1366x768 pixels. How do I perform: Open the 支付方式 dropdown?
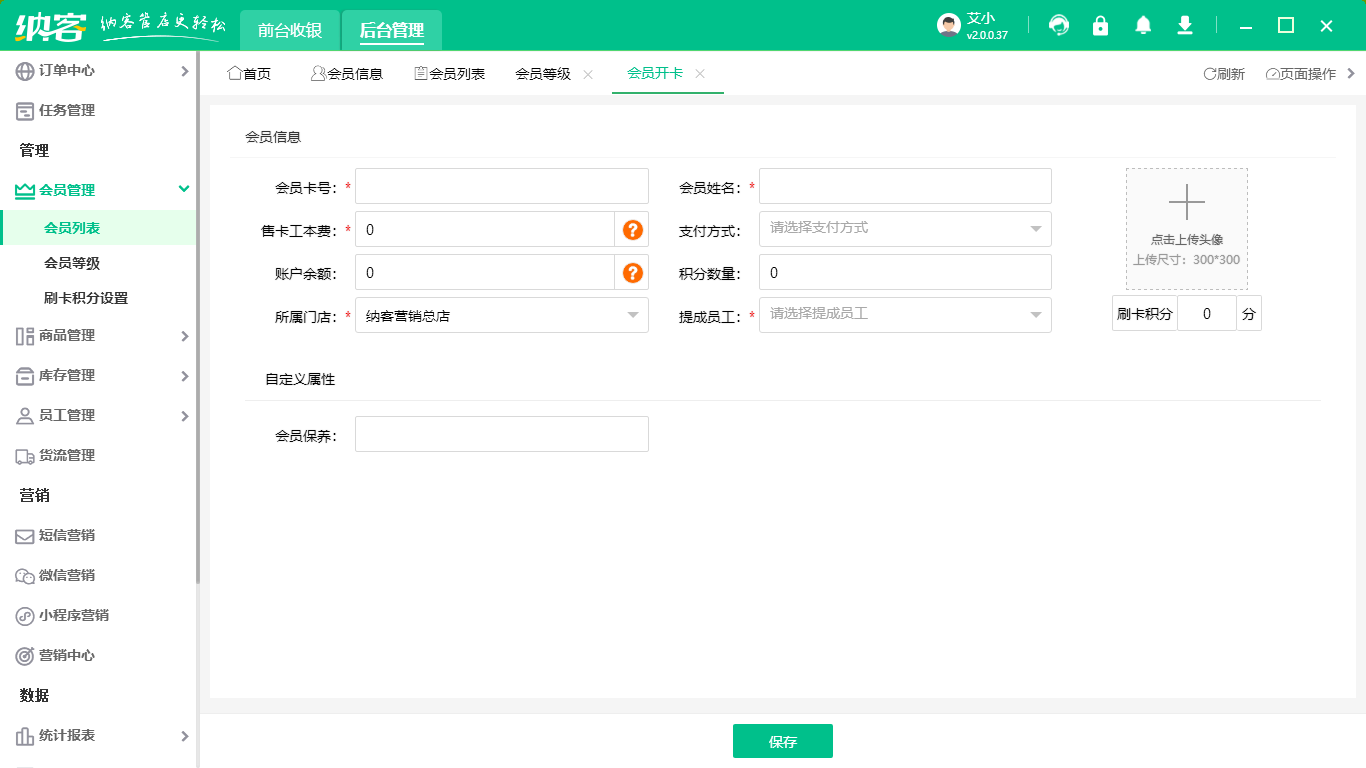pyautogui.click(x=904, y=229)
